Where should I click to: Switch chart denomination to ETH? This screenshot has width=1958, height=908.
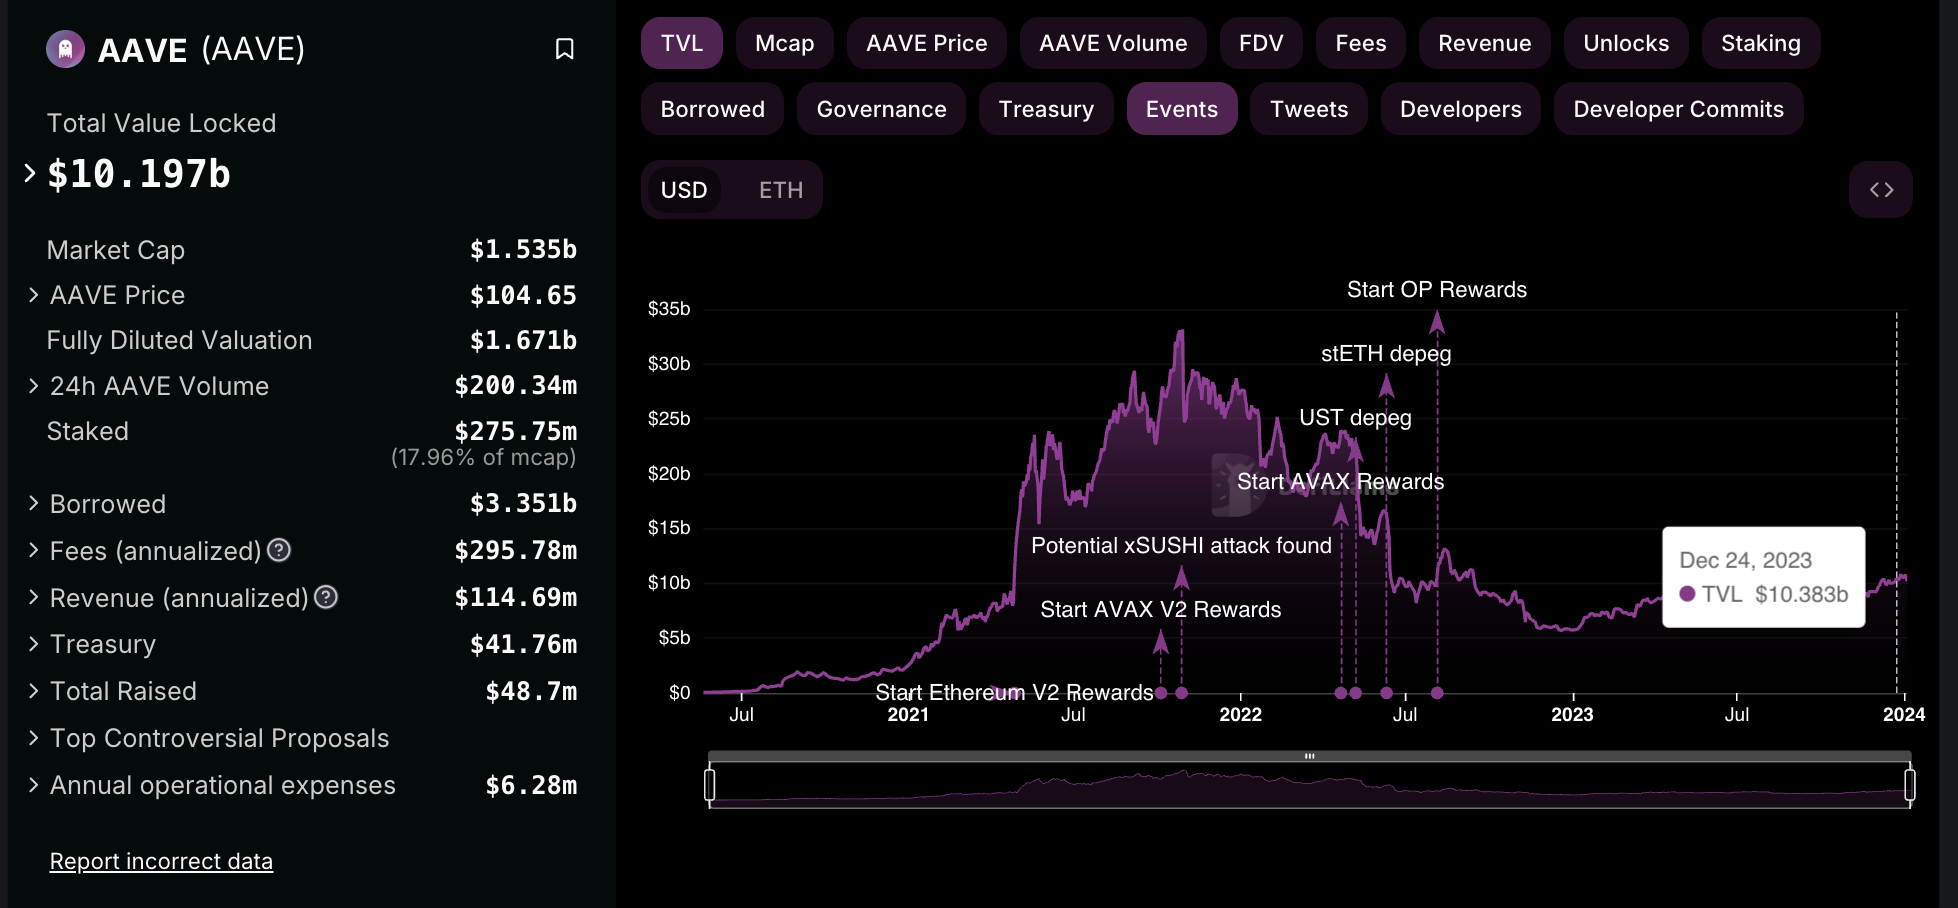click(x=781, y=190)
